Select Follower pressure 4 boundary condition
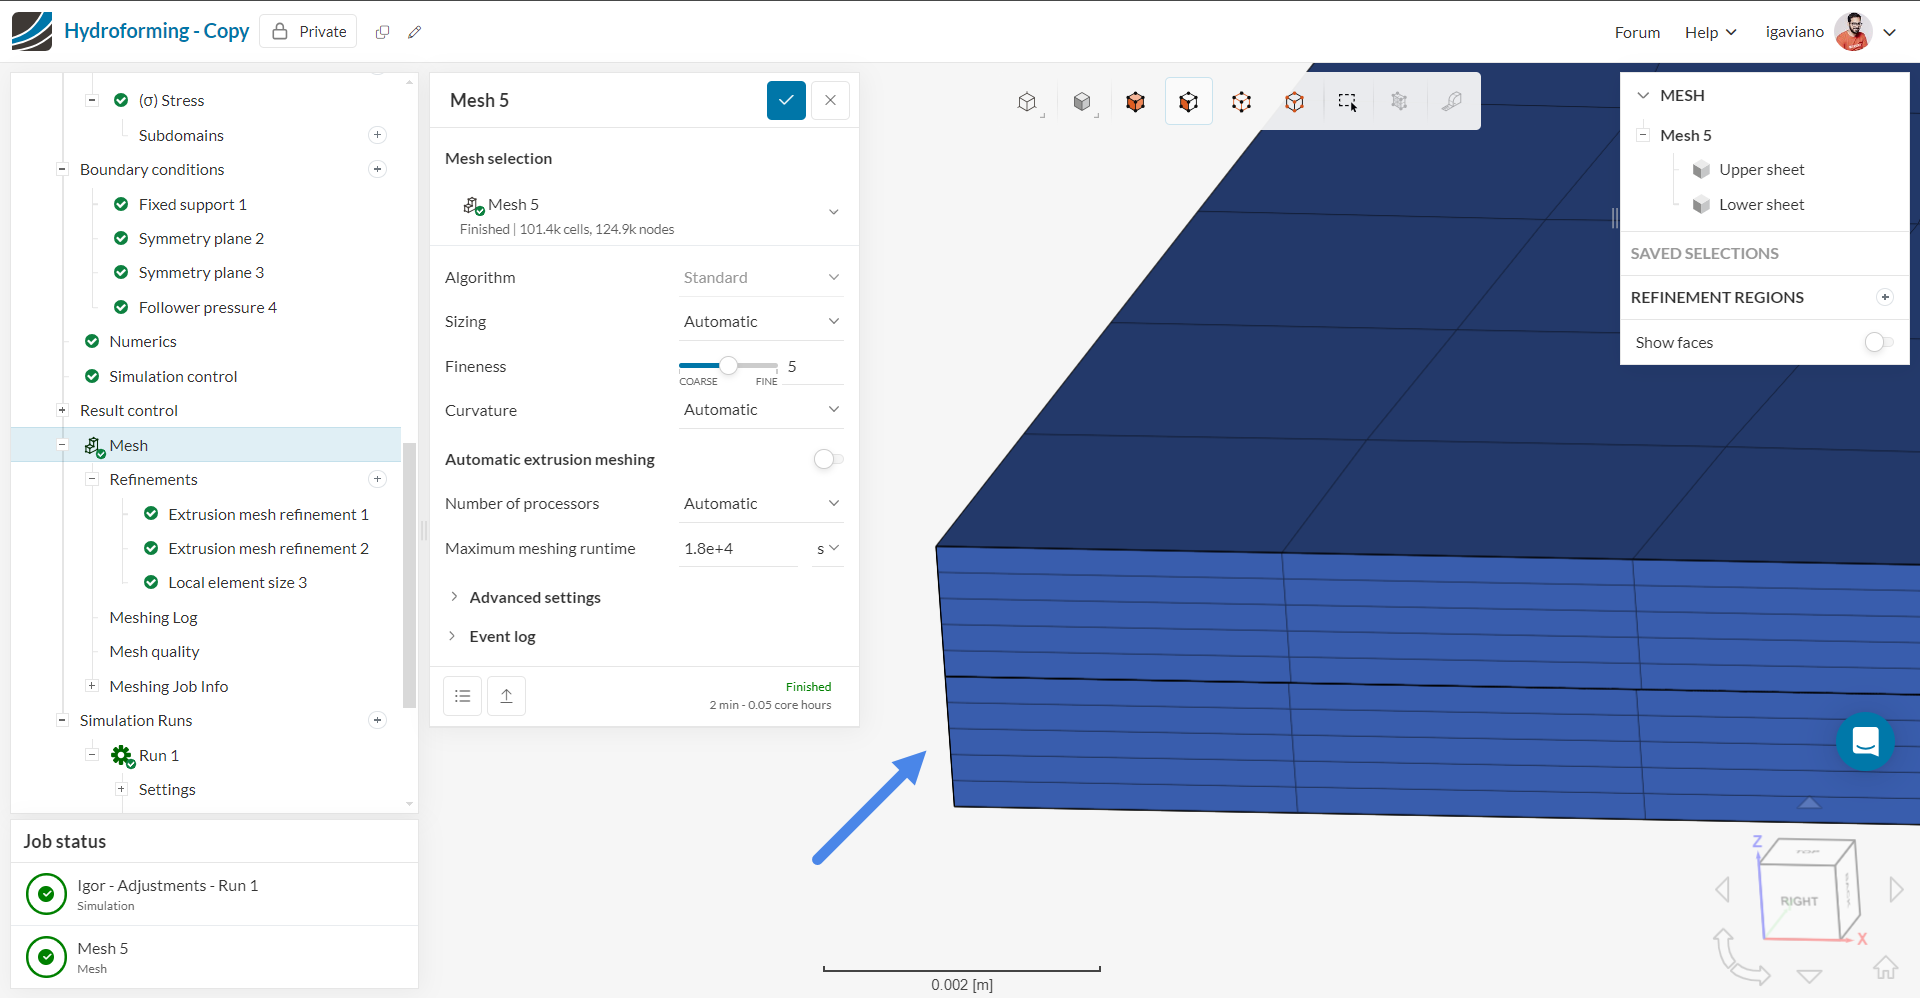Screen dimensions: 1920x998 point(207,307)
